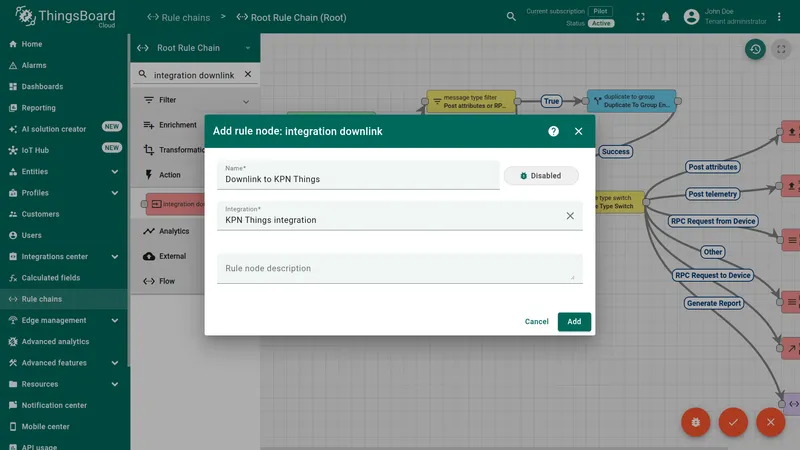This screenshot has height=450, width=800.
Task: Open notifications bell icon
Action: [665, 17]
